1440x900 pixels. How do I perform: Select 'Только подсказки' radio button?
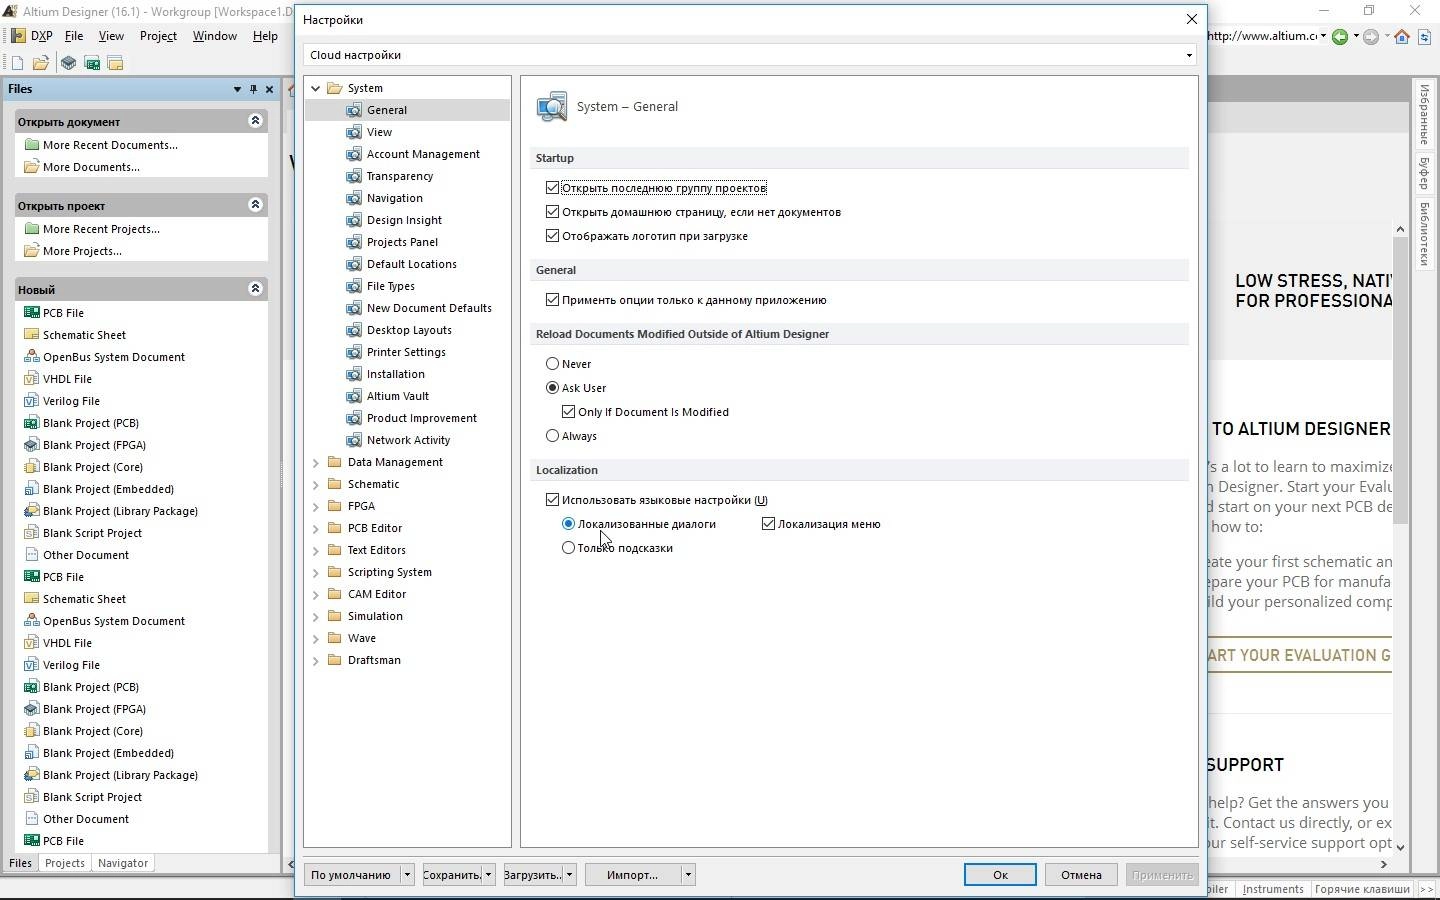click(x=568, y=548)
